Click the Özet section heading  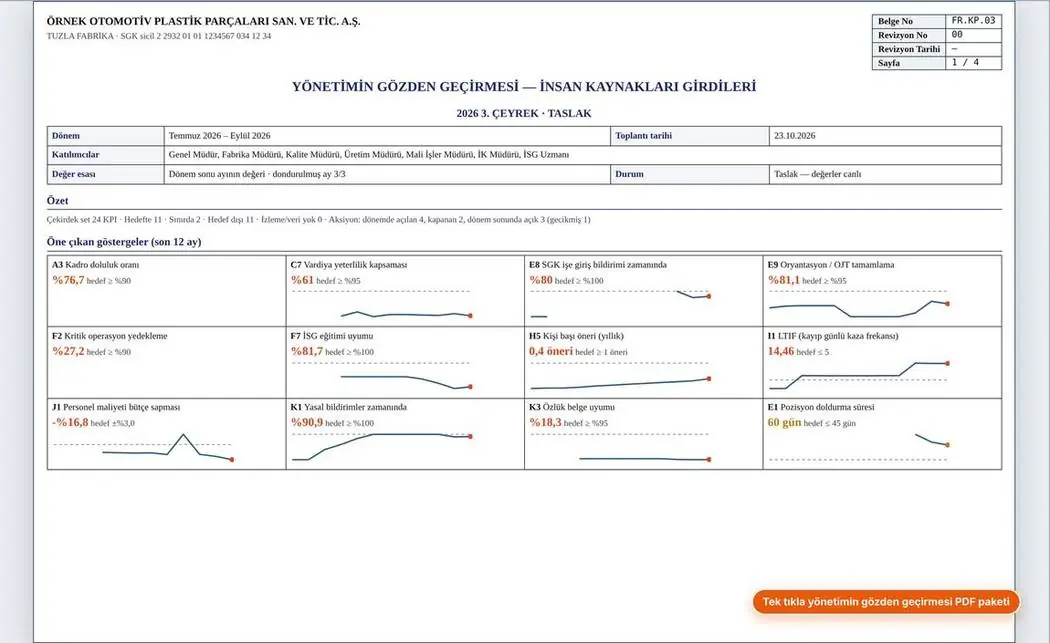[58, 201]
